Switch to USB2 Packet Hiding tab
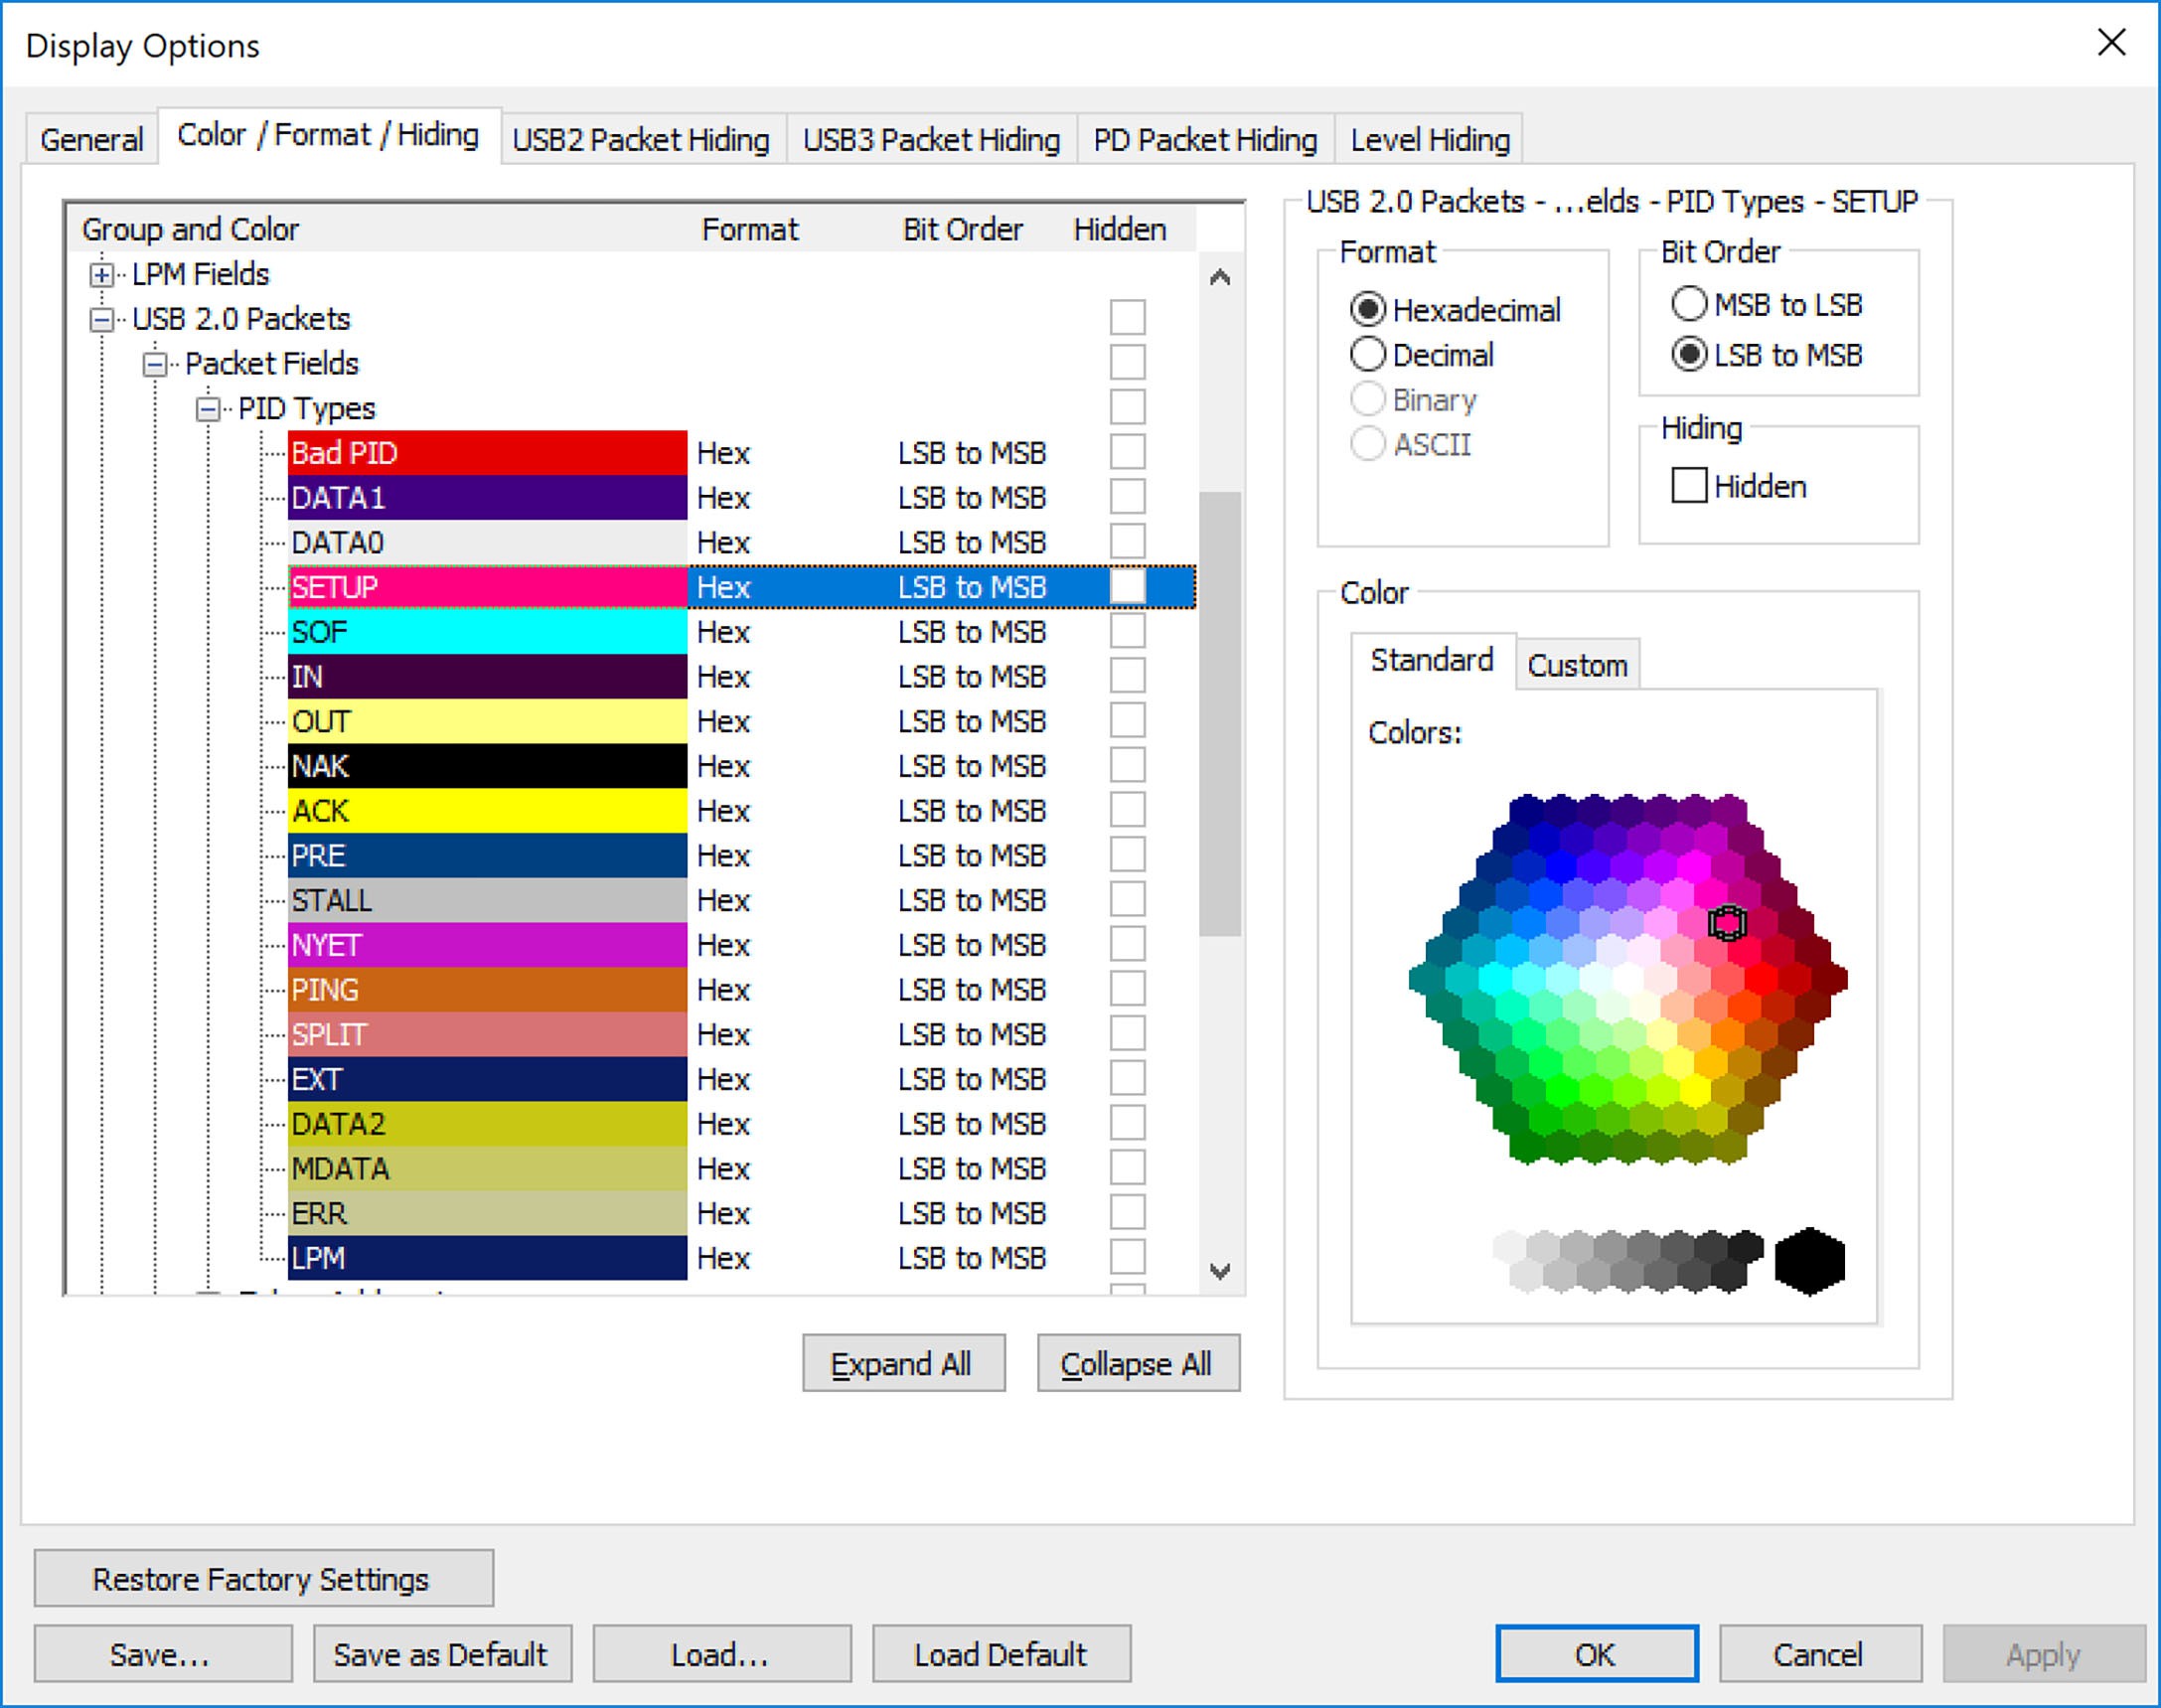Image resolution: width=2161 pixels, height=1708 pixels. pos(641,139)
